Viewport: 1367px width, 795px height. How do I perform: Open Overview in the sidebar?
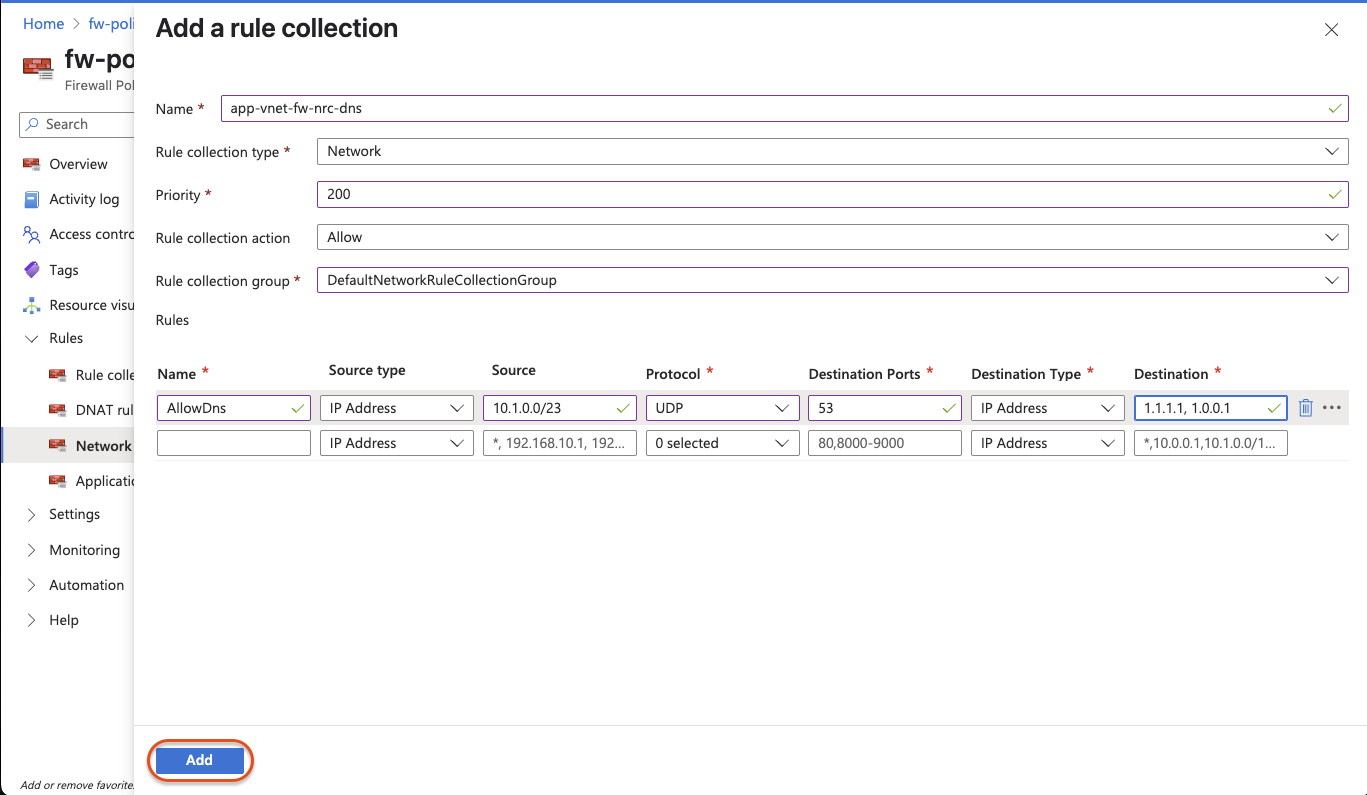pyautogui.click(x=78, y=164)
